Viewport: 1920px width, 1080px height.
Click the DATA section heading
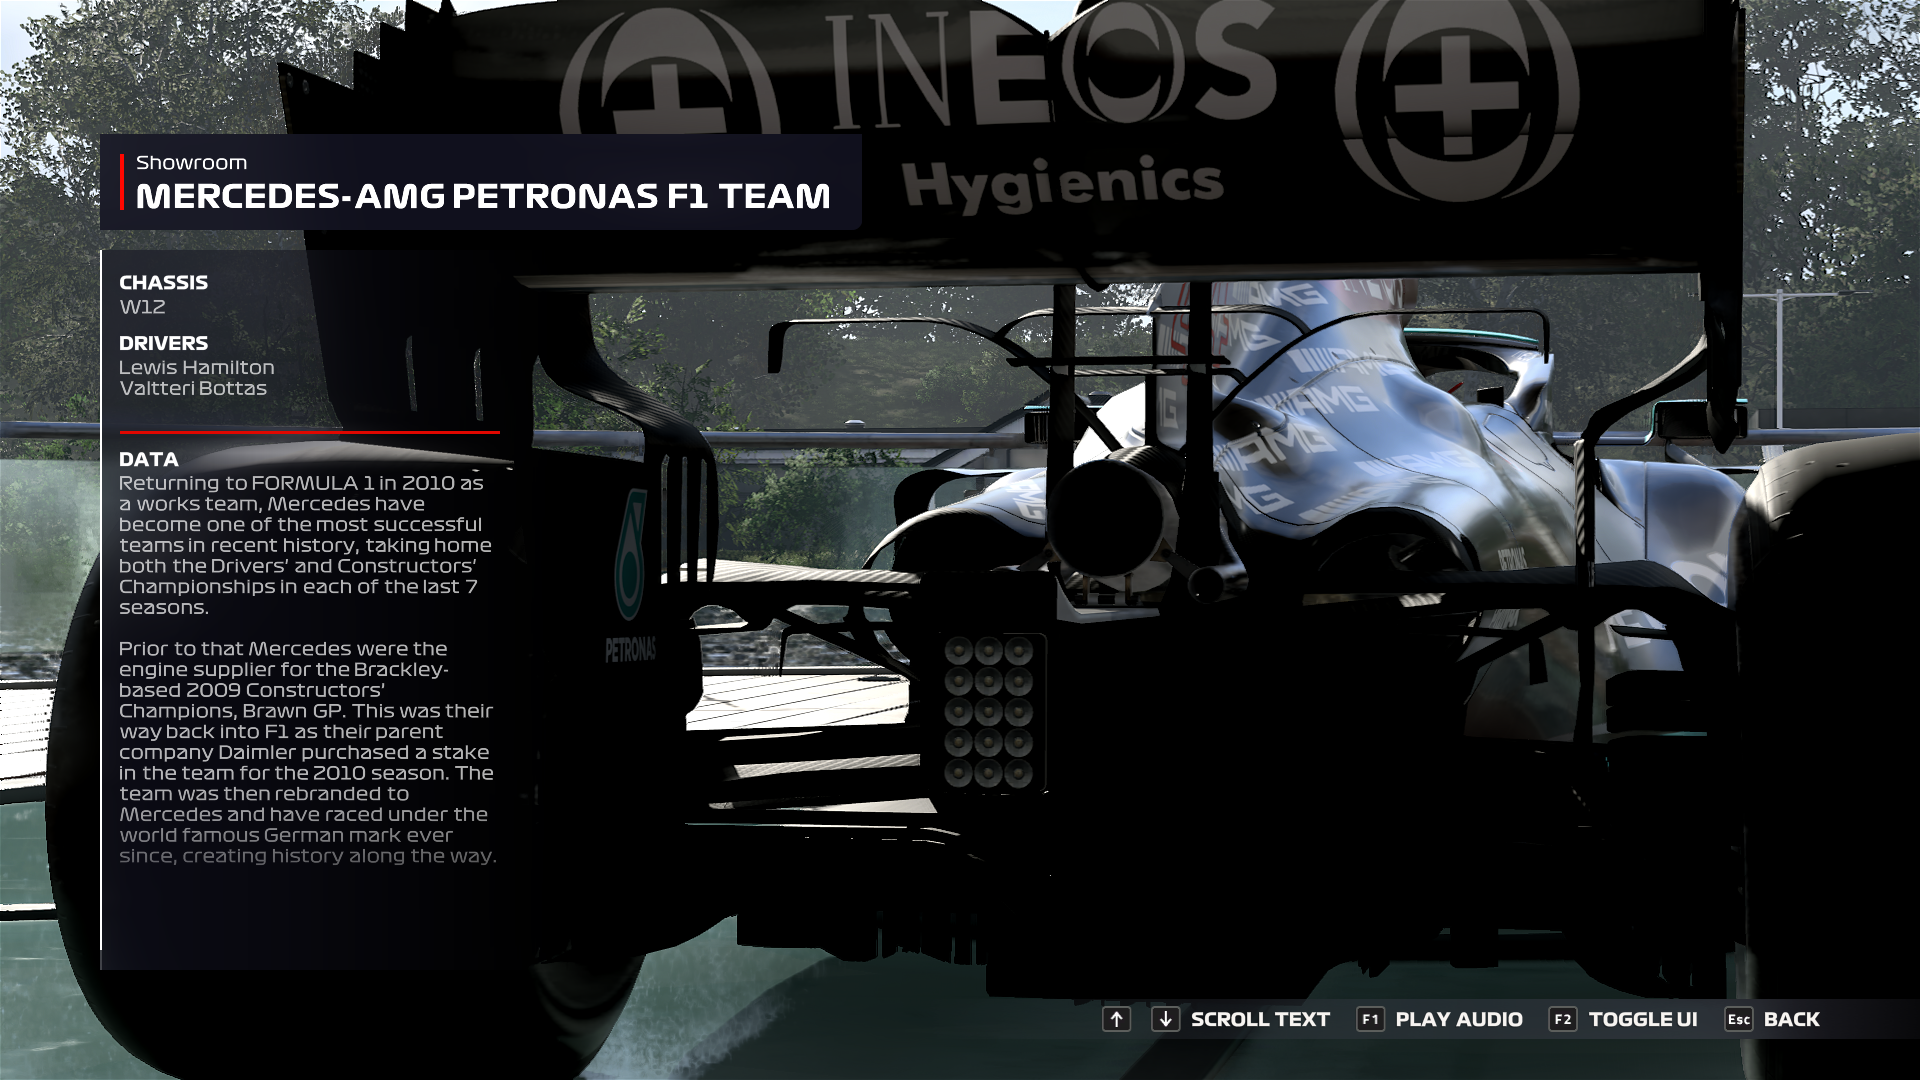[x=149, y=459]
